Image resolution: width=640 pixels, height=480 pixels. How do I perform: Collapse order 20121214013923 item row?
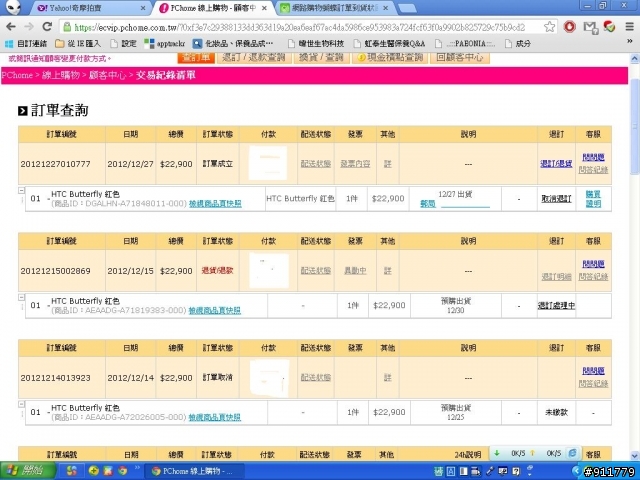[22, 404]
